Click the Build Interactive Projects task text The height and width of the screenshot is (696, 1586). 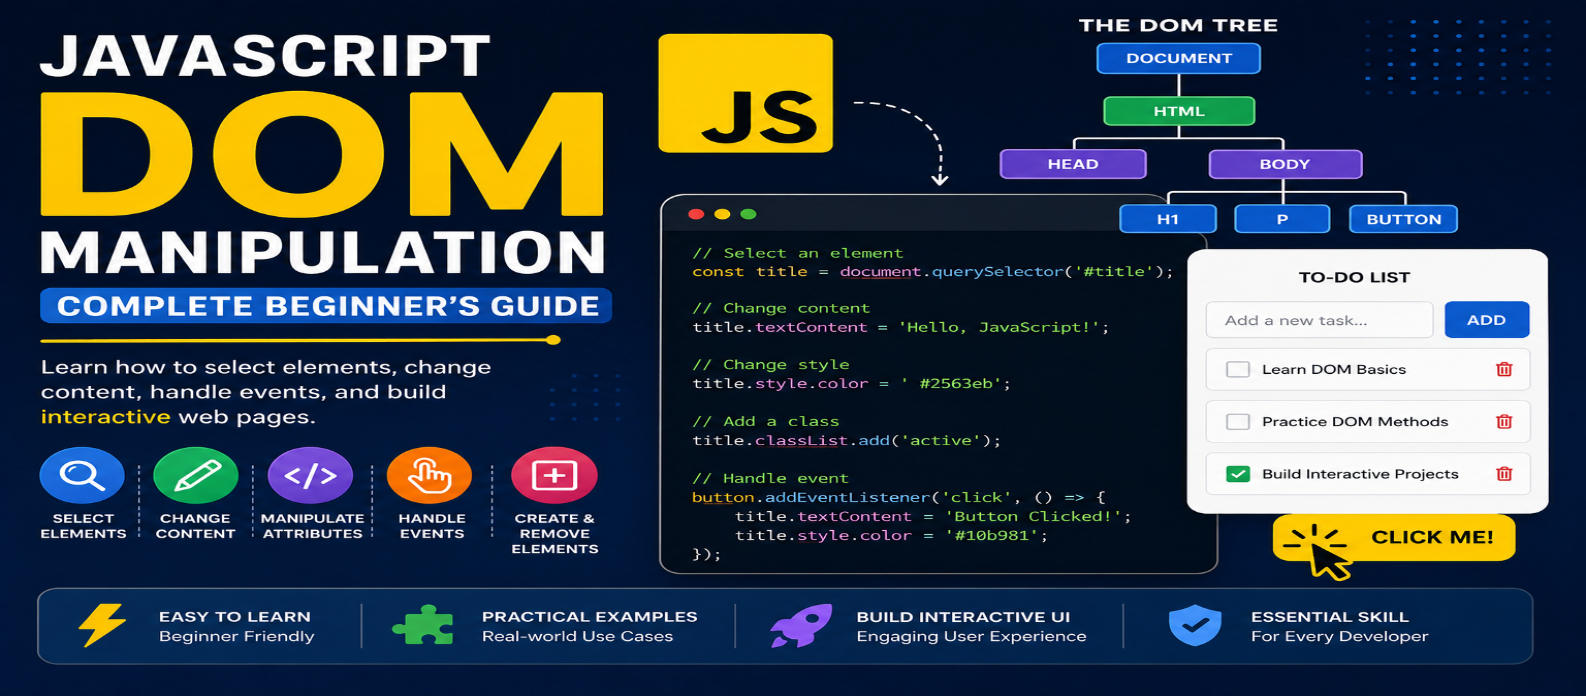point(1360,474)
